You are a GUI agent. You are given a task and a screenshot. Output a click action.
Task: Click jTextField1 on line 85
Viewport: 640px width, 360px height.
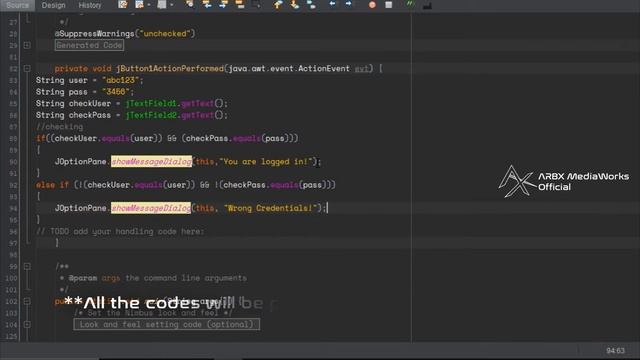pos(151,104)
